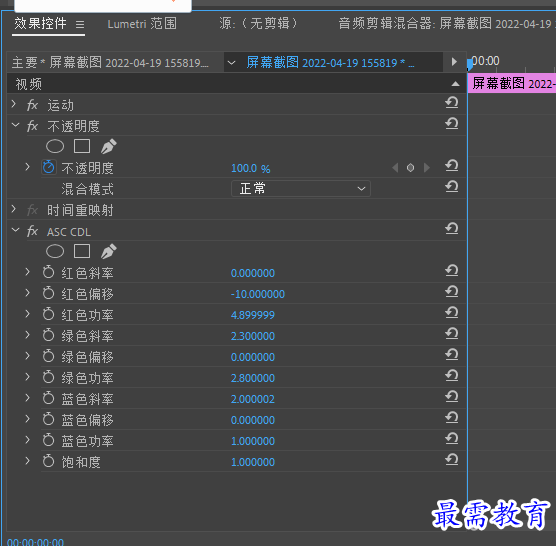The width and height of the screenshot is (556, 546).
Task: Reset the 红色斜率 parameter
Action: pyautogui.click(x=451, y=271)
